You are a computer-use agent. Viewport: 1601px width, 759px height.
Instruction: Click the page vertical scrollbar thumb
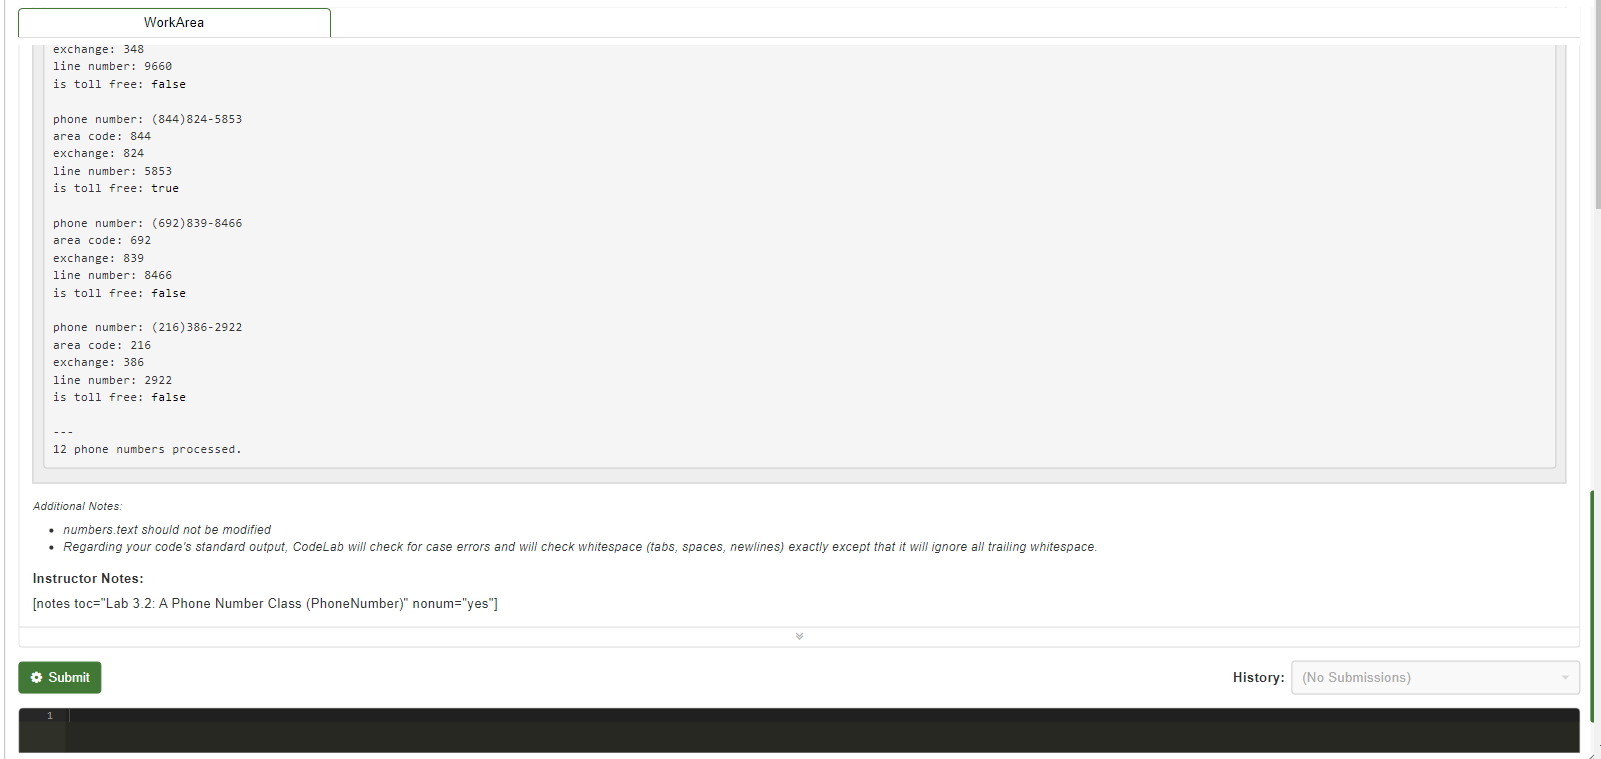pyautogui.click(x=1598, y=104)
